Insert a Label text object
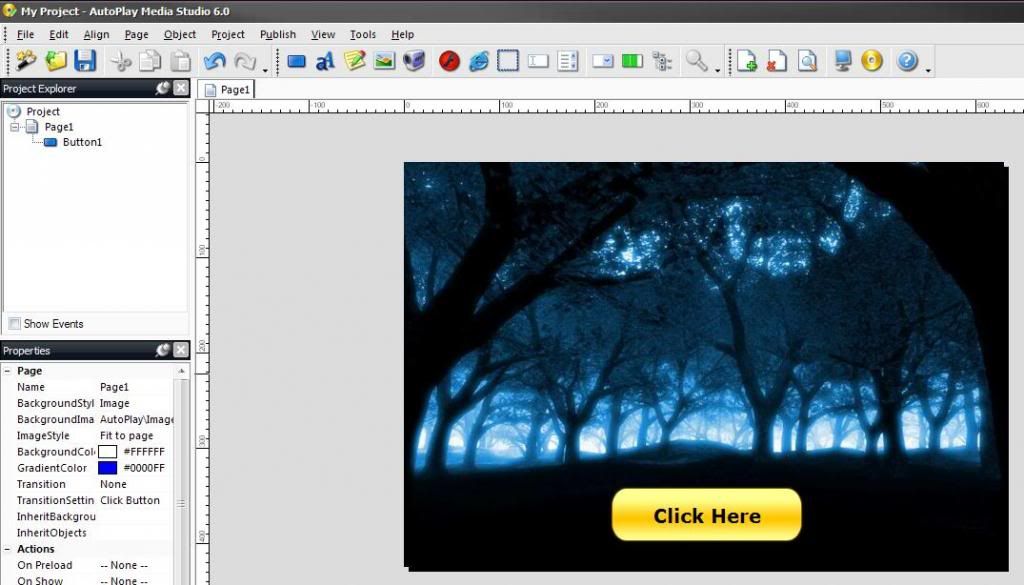The height and width of the screenshot is (585, 1024). (325, 61)
